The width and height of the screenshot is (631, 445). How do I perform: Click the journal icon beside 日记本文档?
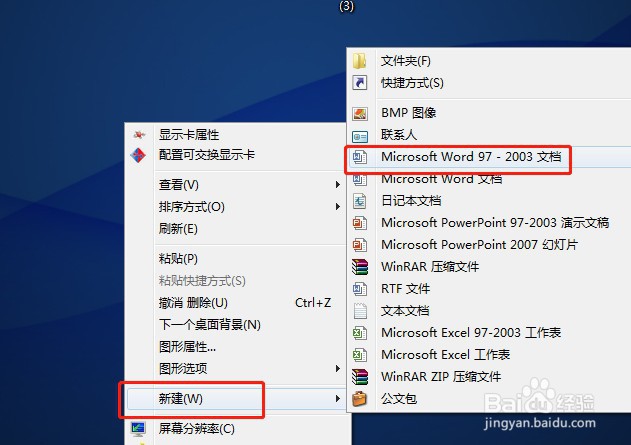point(359,201)
